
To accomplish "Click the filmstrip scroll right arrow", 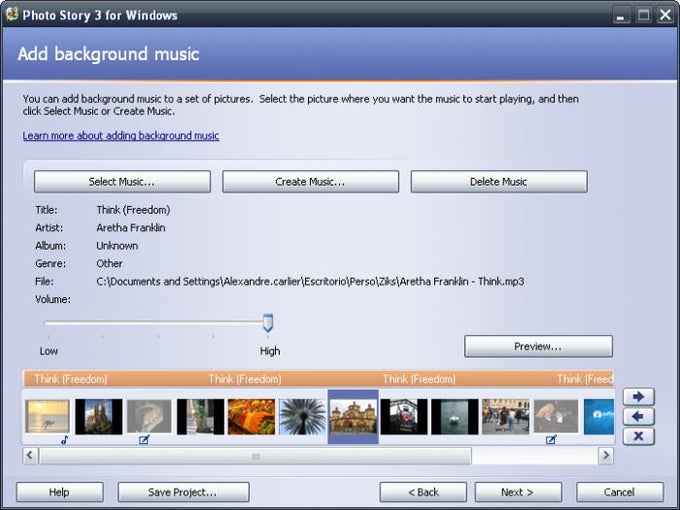I will pos(606,456).
